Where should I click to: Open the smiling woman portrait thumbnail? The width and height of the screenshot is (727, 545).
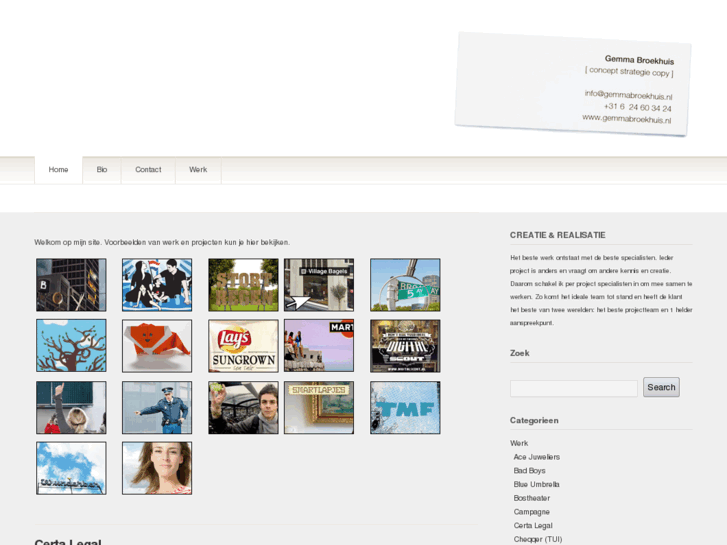point(157,468)
